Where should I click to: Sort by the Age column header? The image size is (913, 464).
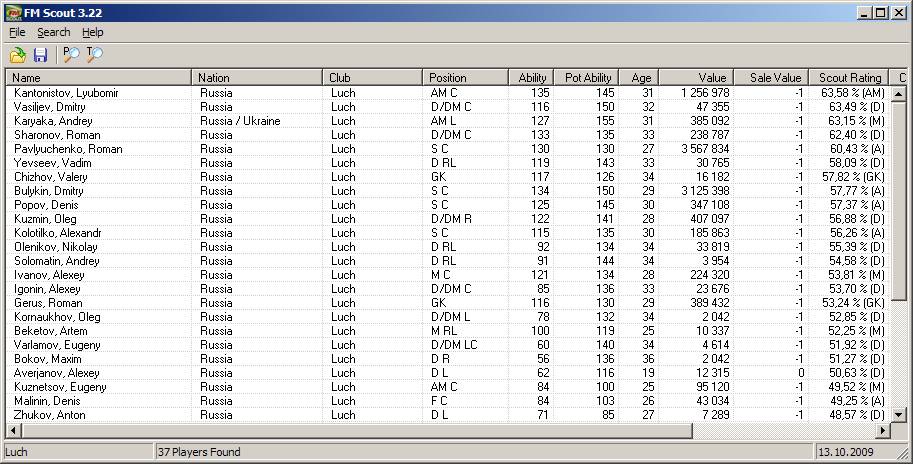coord(639,77)
